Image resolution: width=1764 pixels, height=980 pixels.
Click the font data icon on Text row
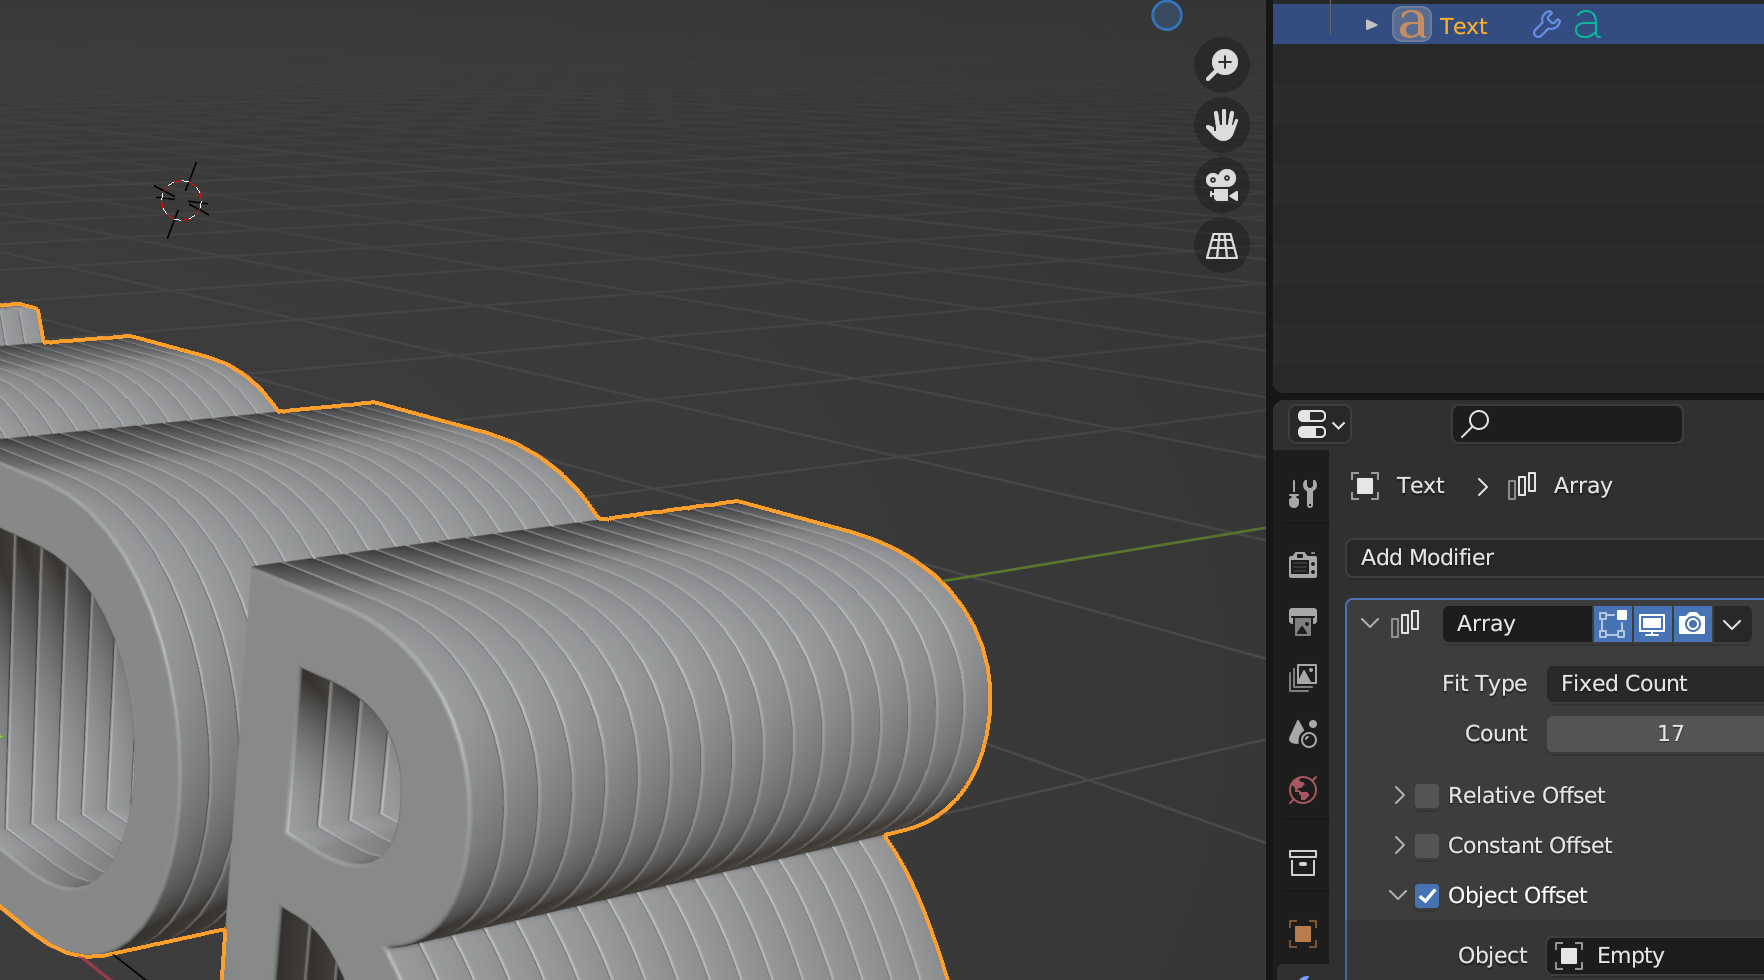tap(1587, 25)
